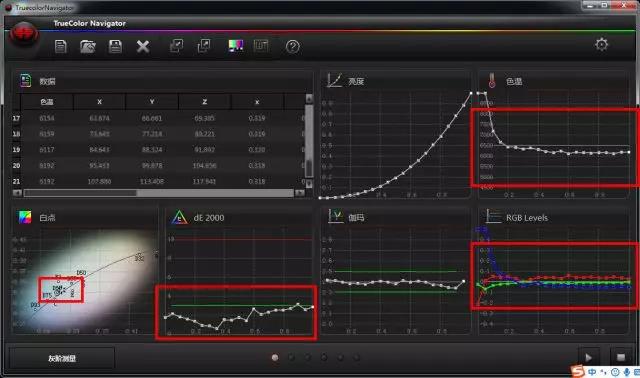The height and width of the screenshot is (378, 640).
Task: Select the last page indicator dot
Action: (356, 358)
